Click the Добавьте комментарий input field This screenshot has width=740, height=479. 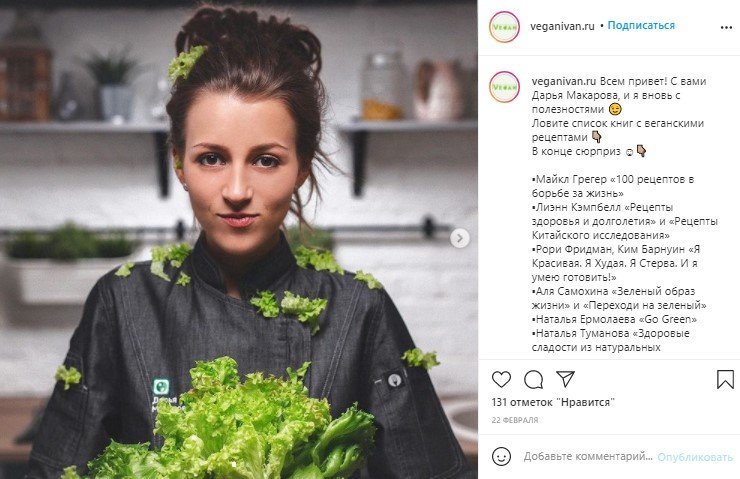tap(588, 456)
